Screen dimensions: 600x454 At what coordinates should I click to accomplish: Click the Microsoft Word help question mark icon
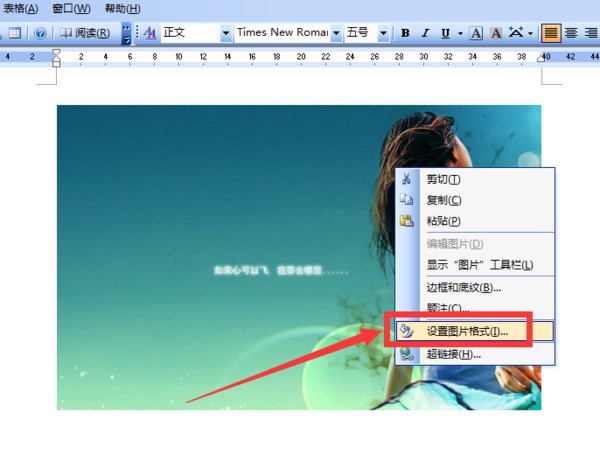(41, 33)
